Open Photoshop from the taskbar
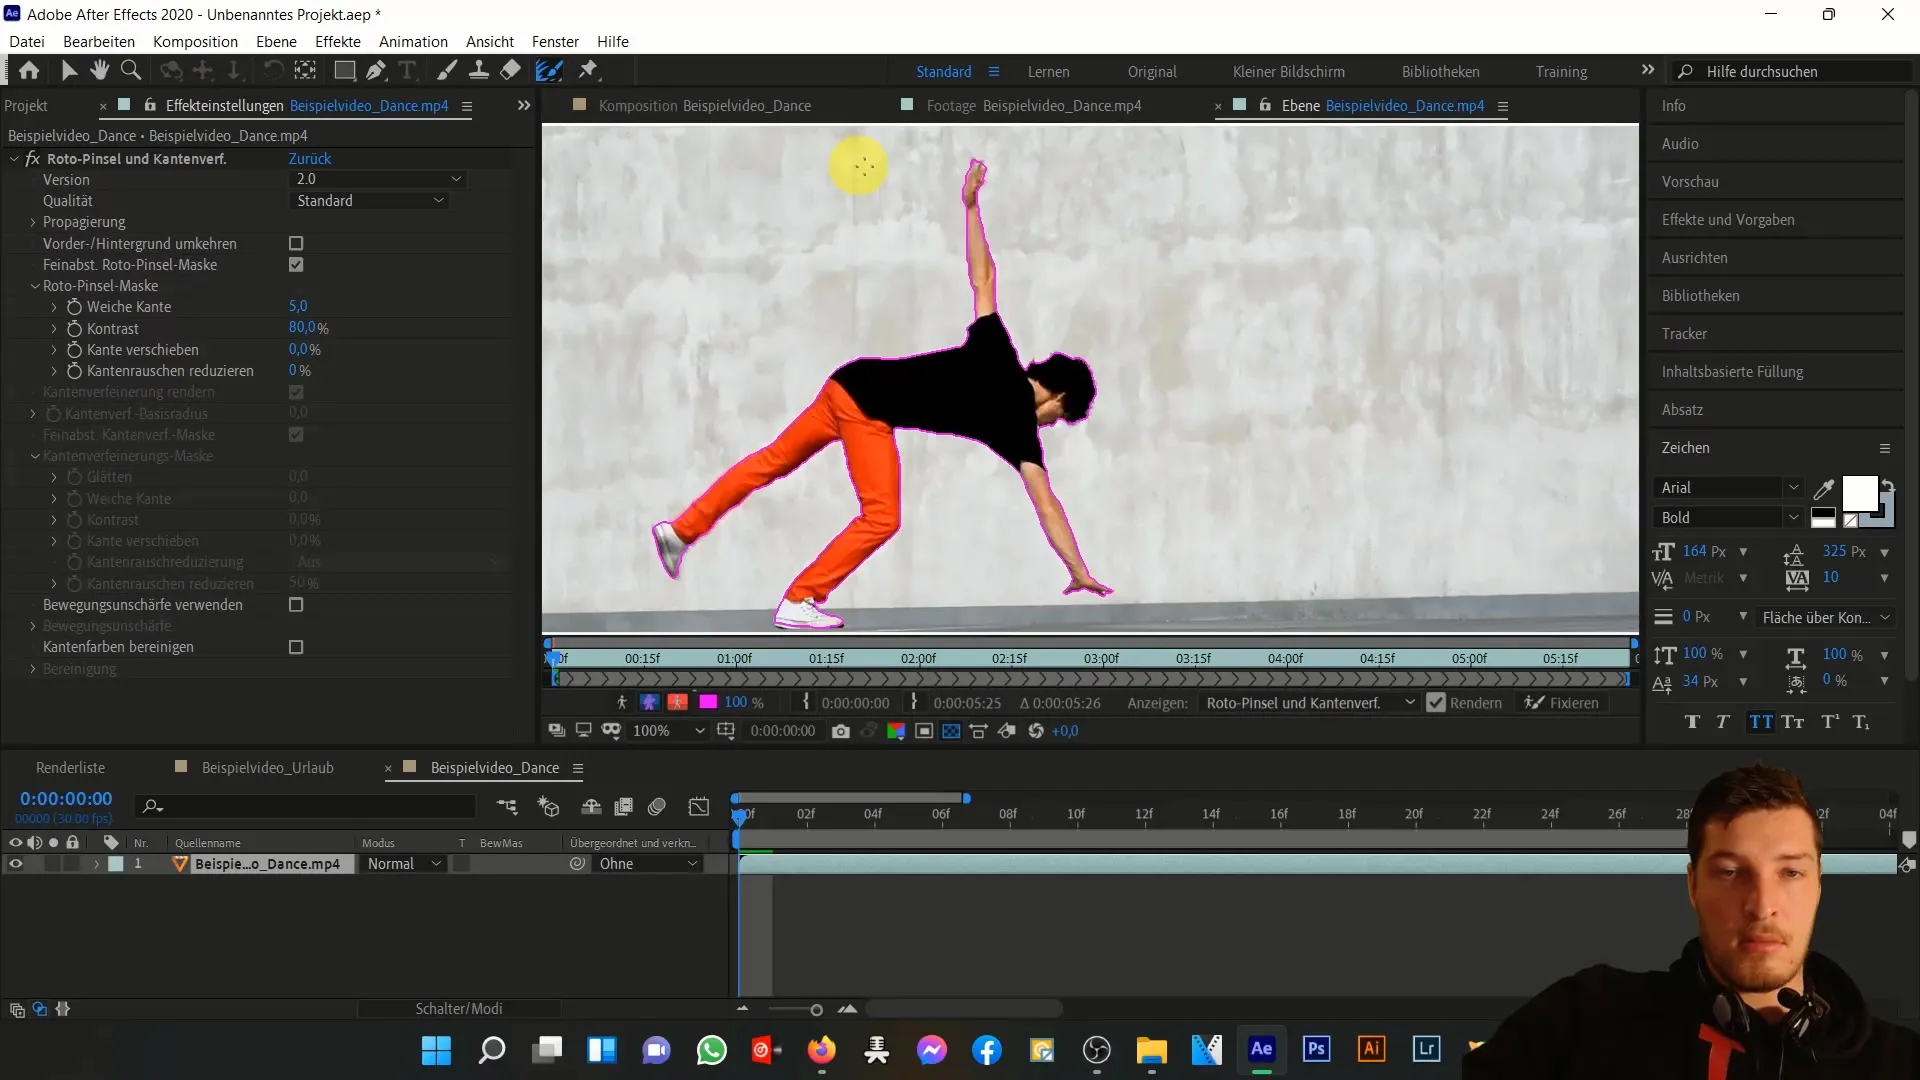This screenshot has width=1920, height=1080. point(1316,1049)
